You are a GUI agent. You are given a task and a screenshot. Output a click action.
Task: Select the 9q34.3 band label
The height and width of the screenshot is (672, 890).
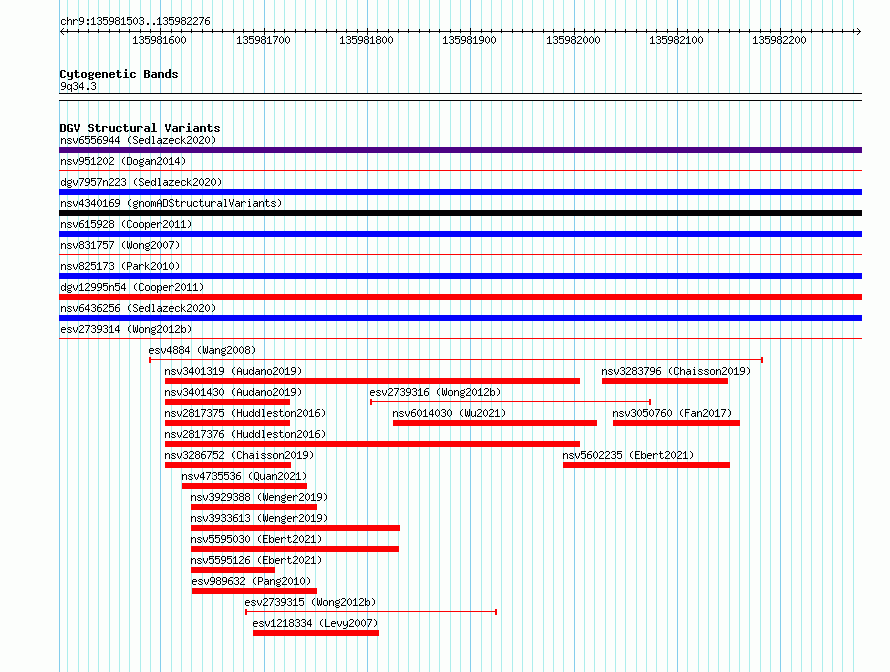(x=78, y=86)
